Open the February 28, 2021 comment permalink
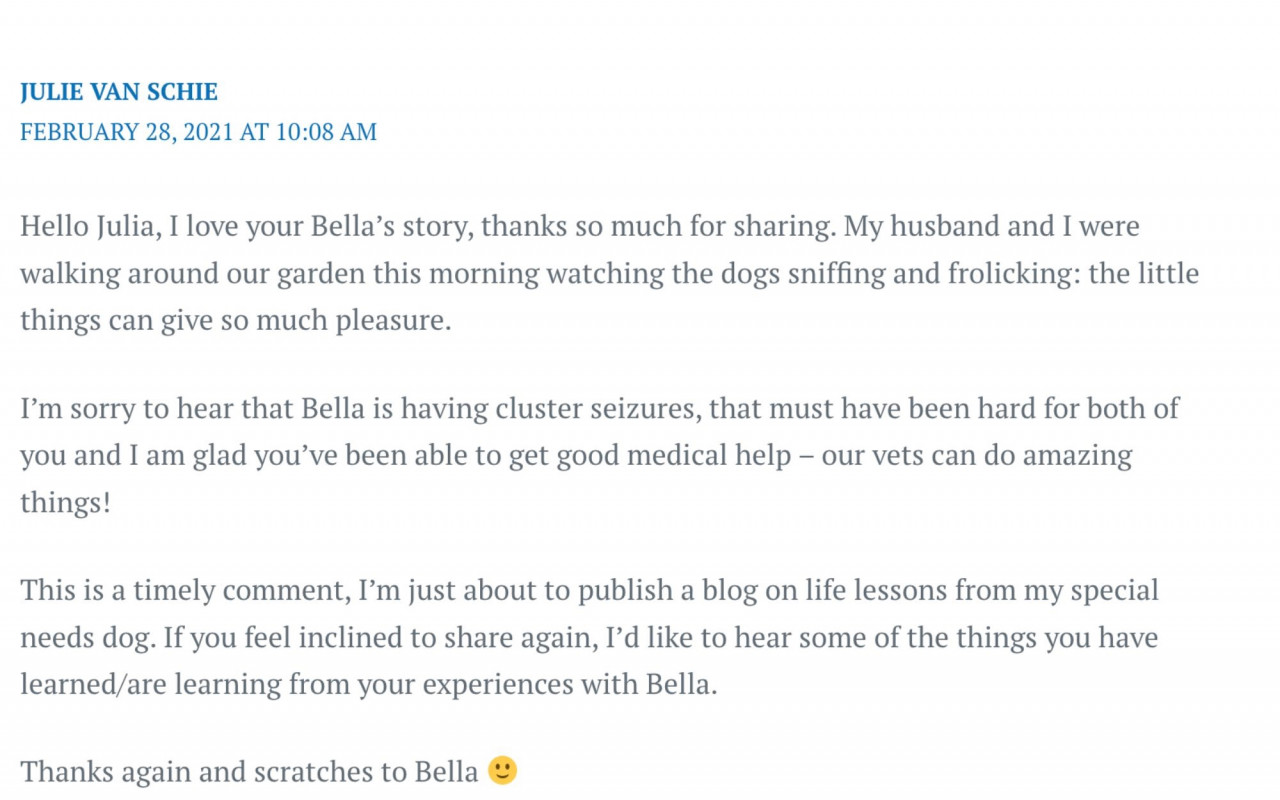The image size is (1280, 800). tap(198, 132)
